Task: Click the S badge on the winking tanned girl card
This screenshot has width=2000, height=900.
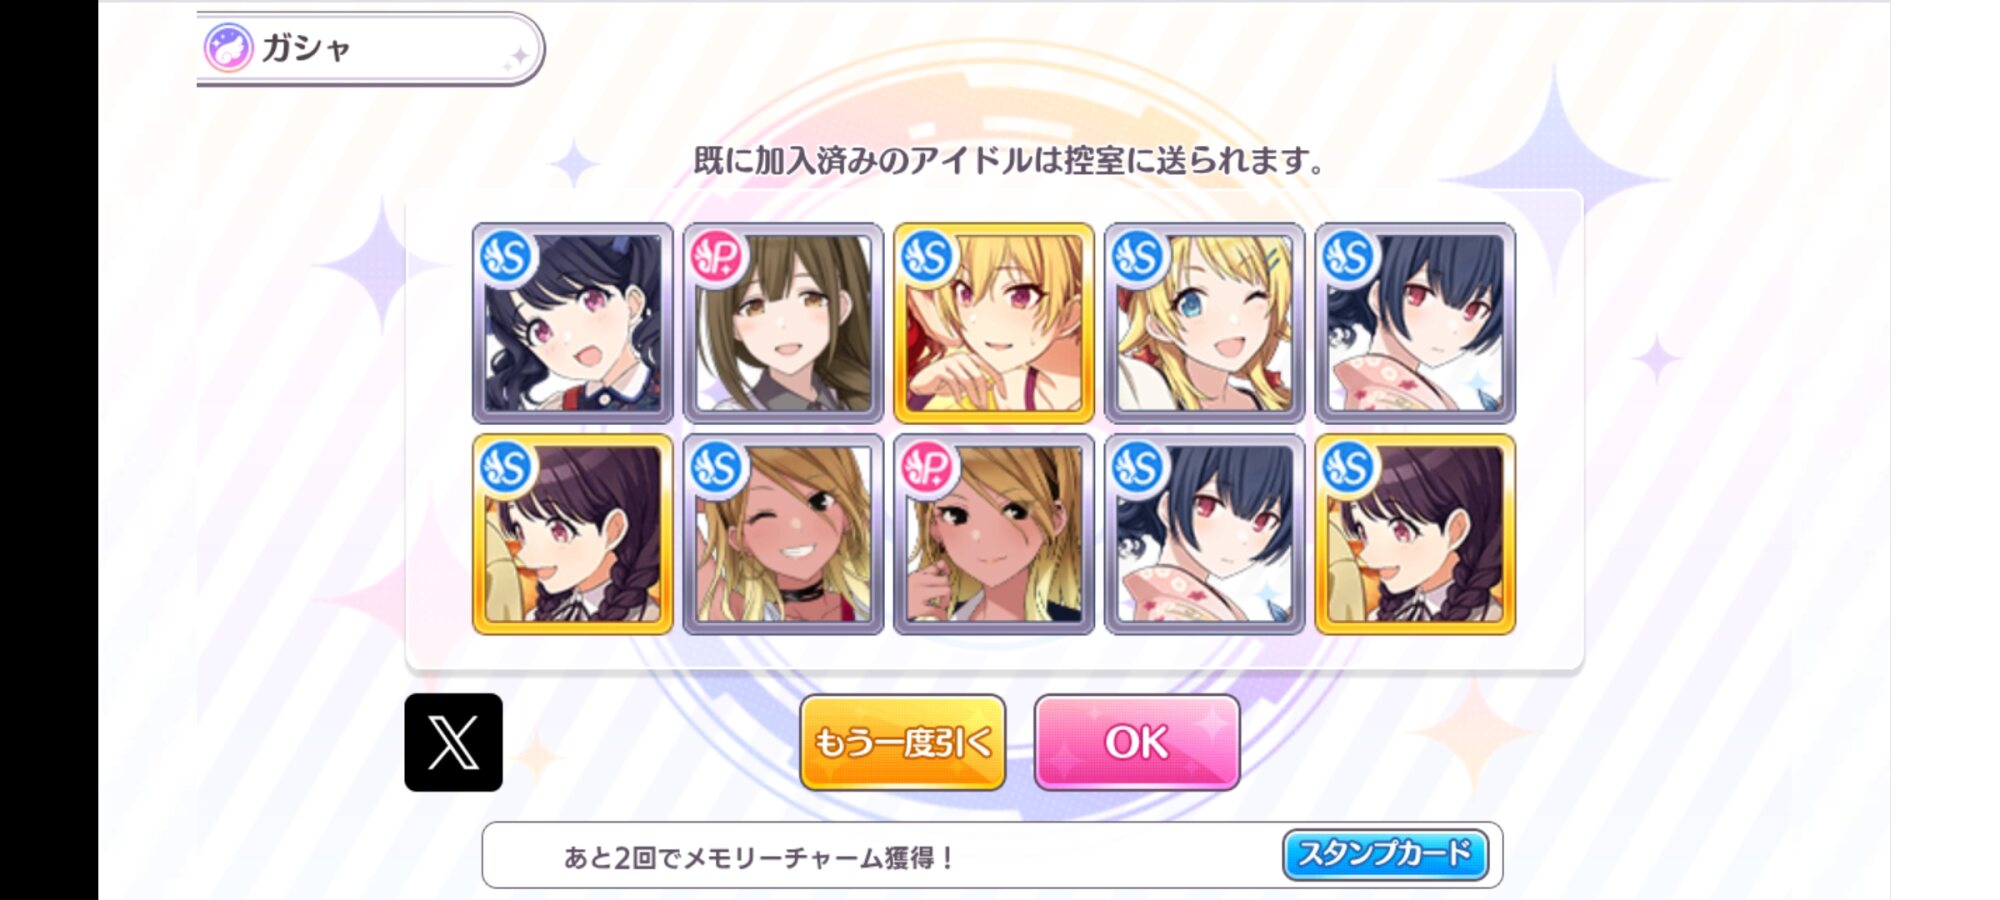Action: point(717,467)
